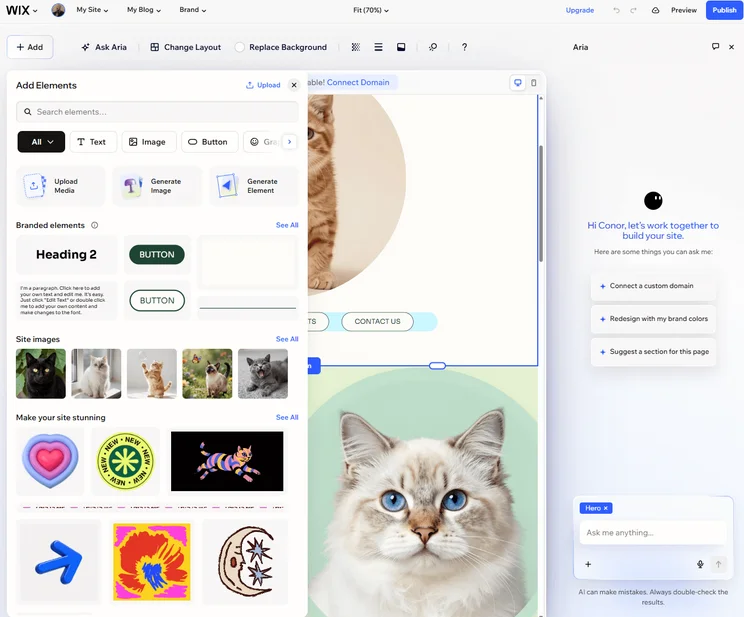Screen dimensions: 744x617
Task: Switch to desktop view icon
Action: [x=518, y=83]
